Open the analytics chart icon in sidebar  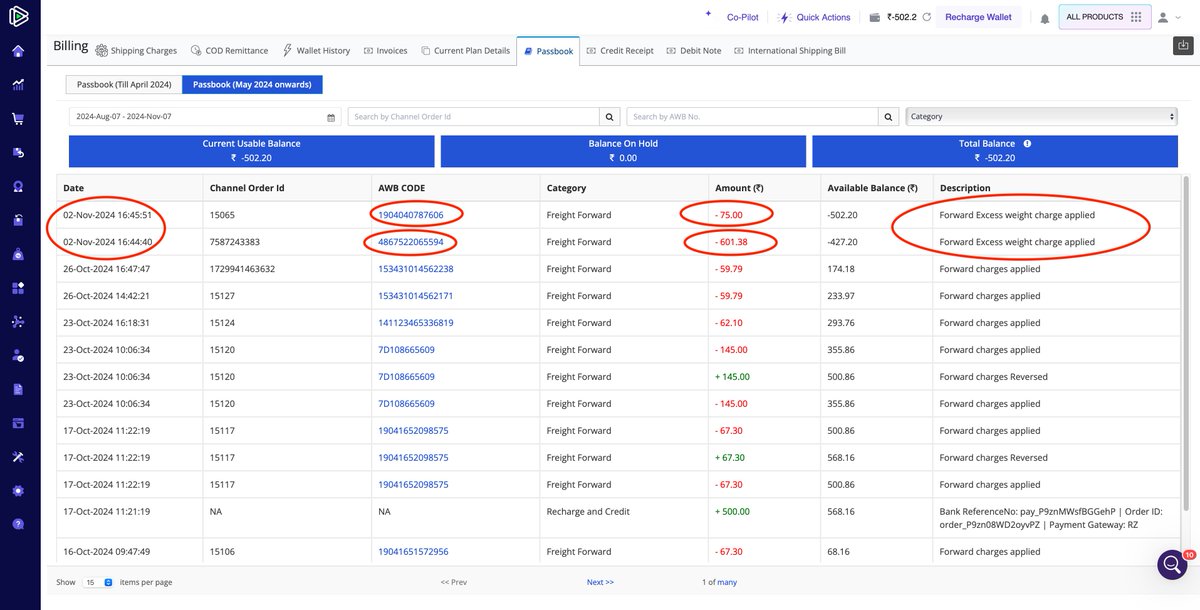tap(18, 85)
